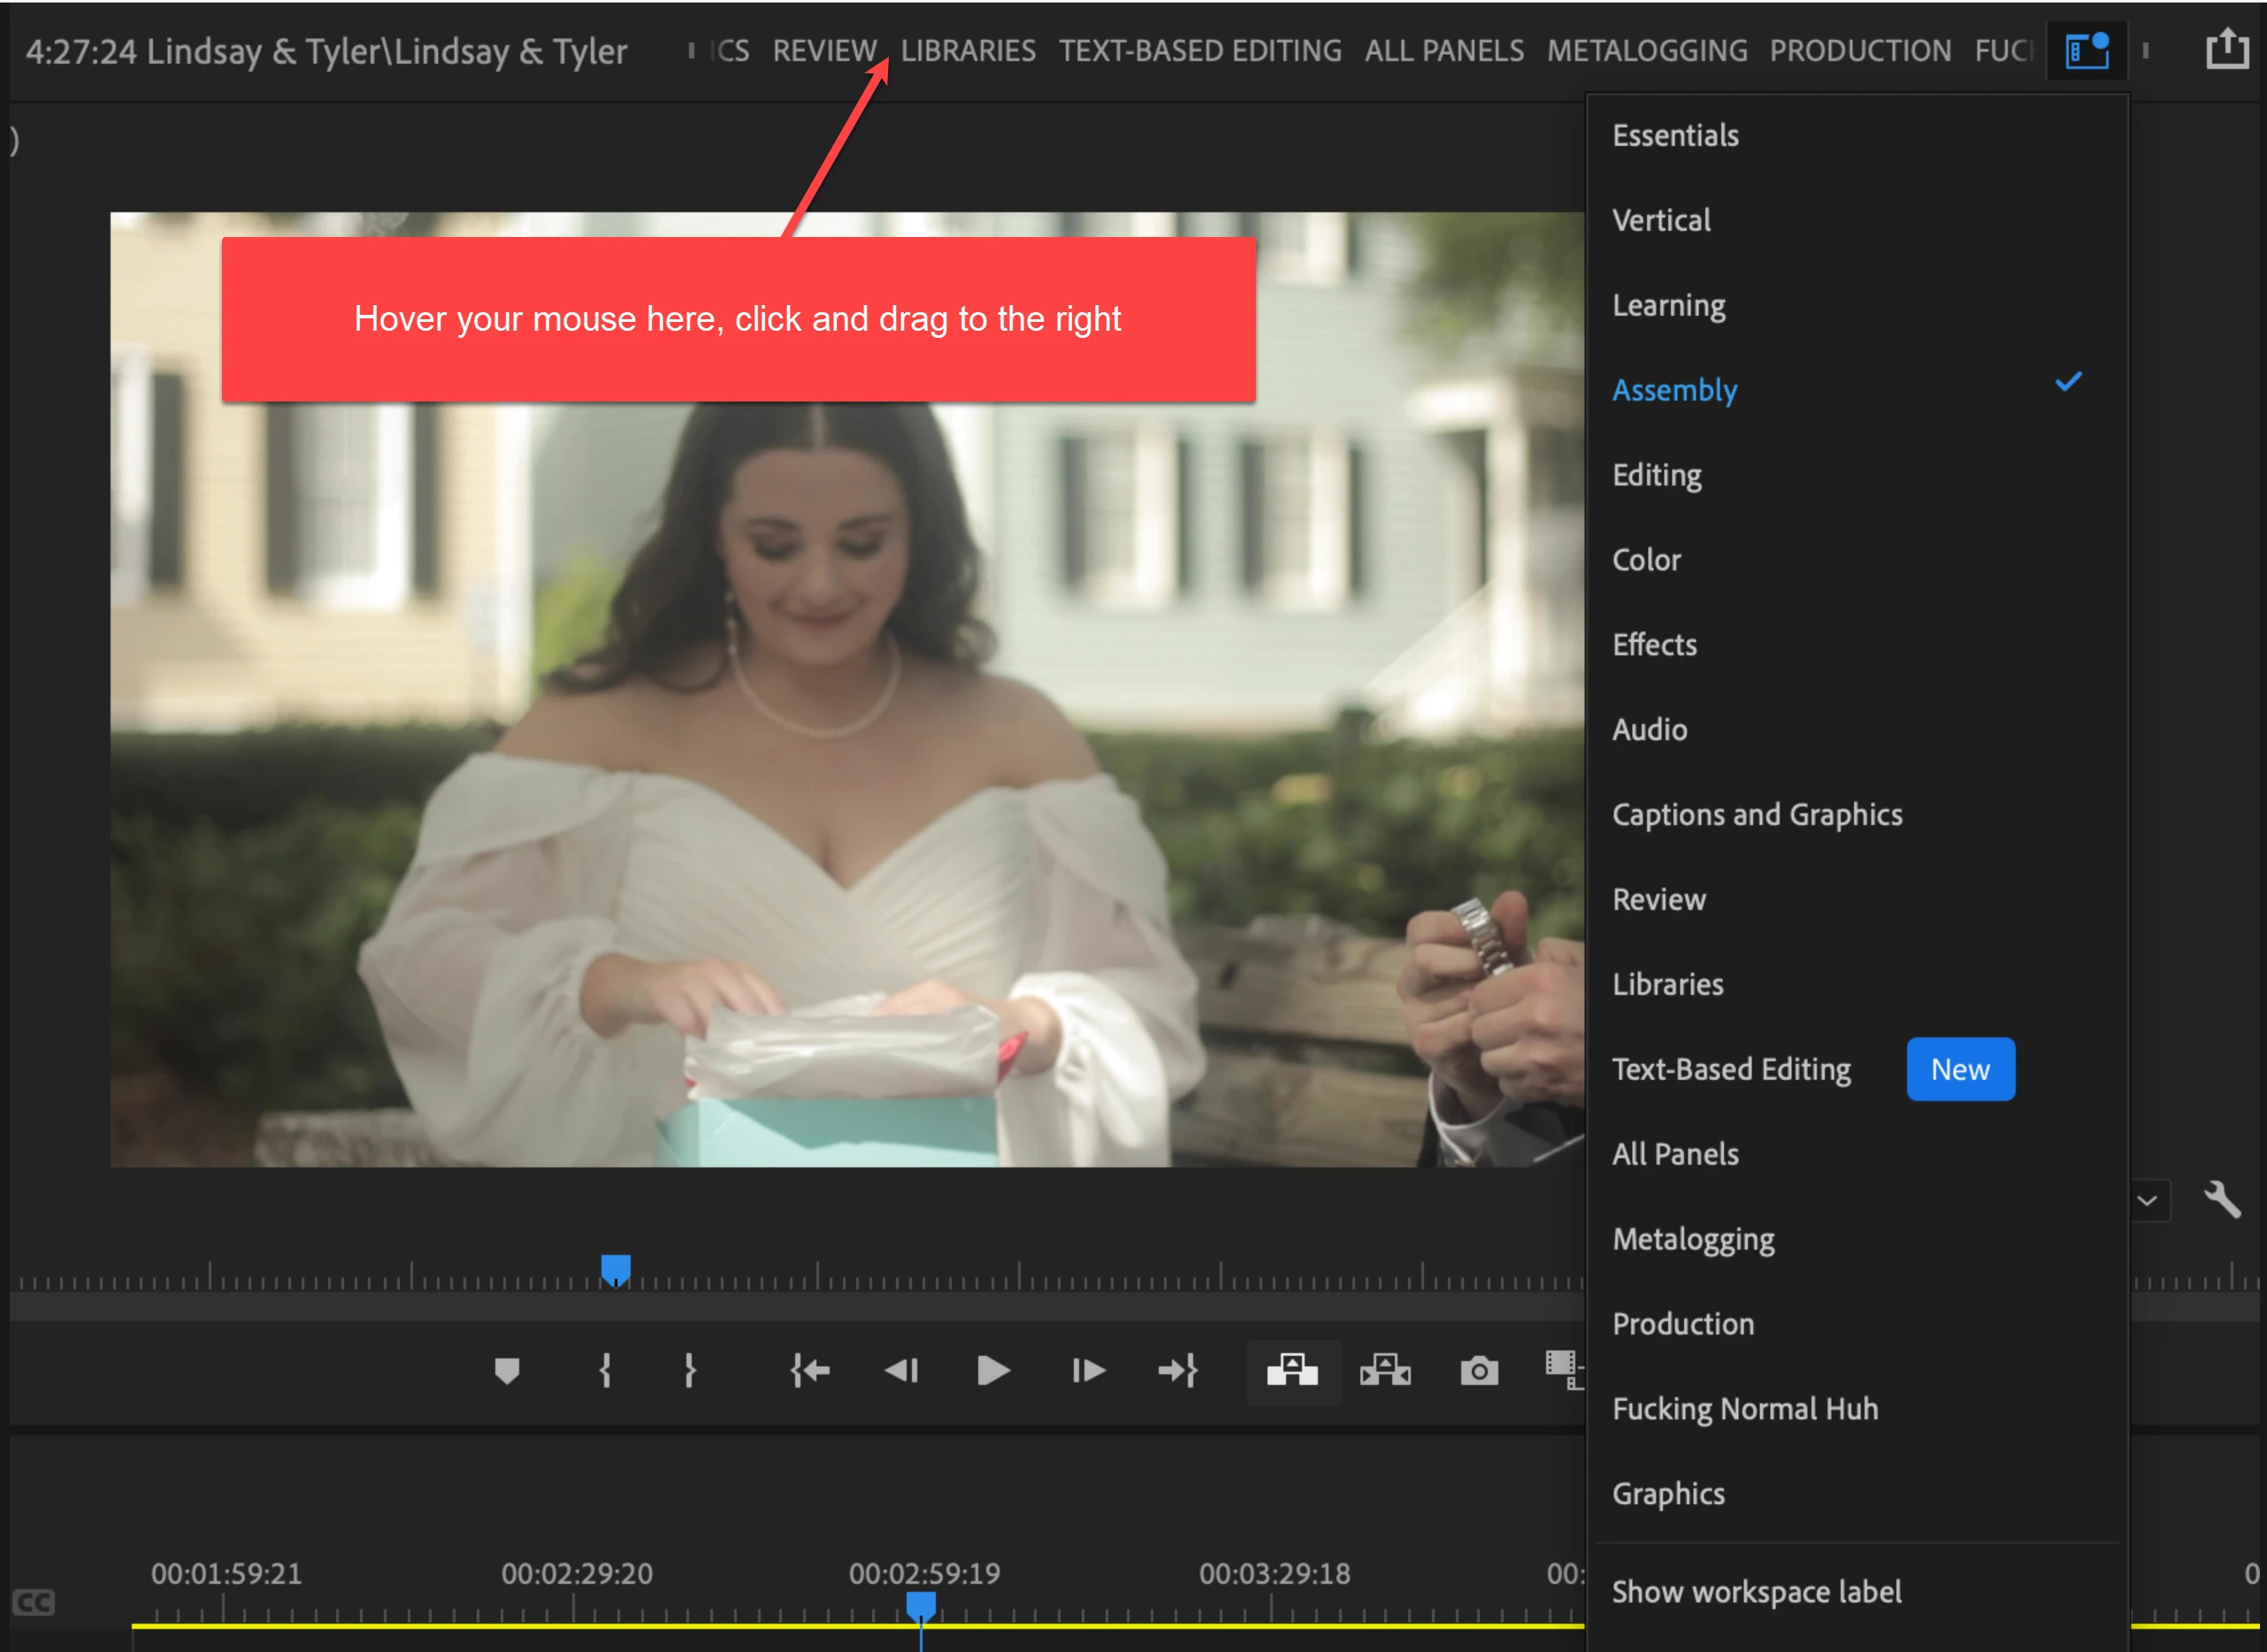
Task: Click the Lift icon in transport controls
Action: 1292,1370
